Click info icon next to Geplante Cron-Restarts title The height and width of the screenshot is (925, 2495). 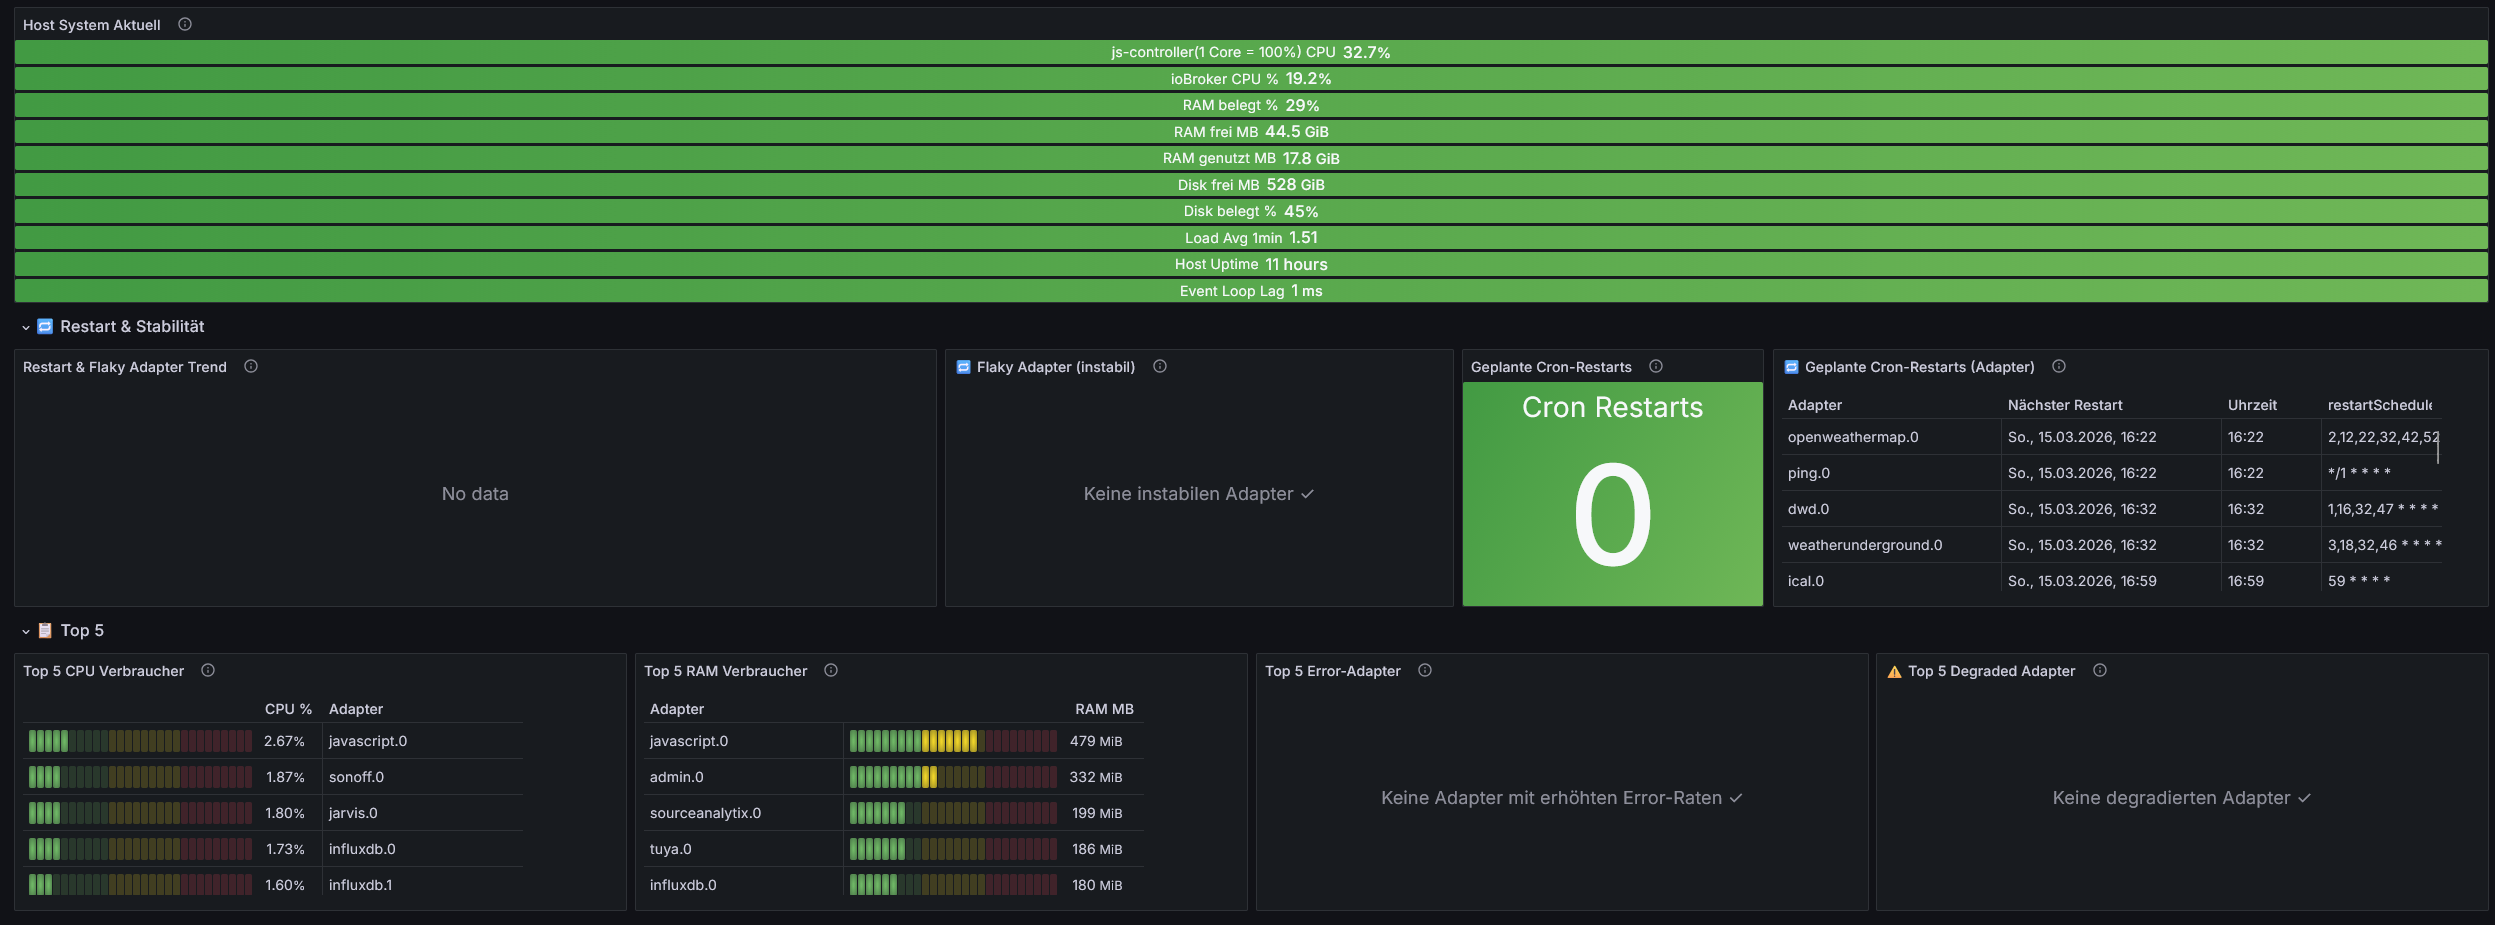(x=1656, y=367)
